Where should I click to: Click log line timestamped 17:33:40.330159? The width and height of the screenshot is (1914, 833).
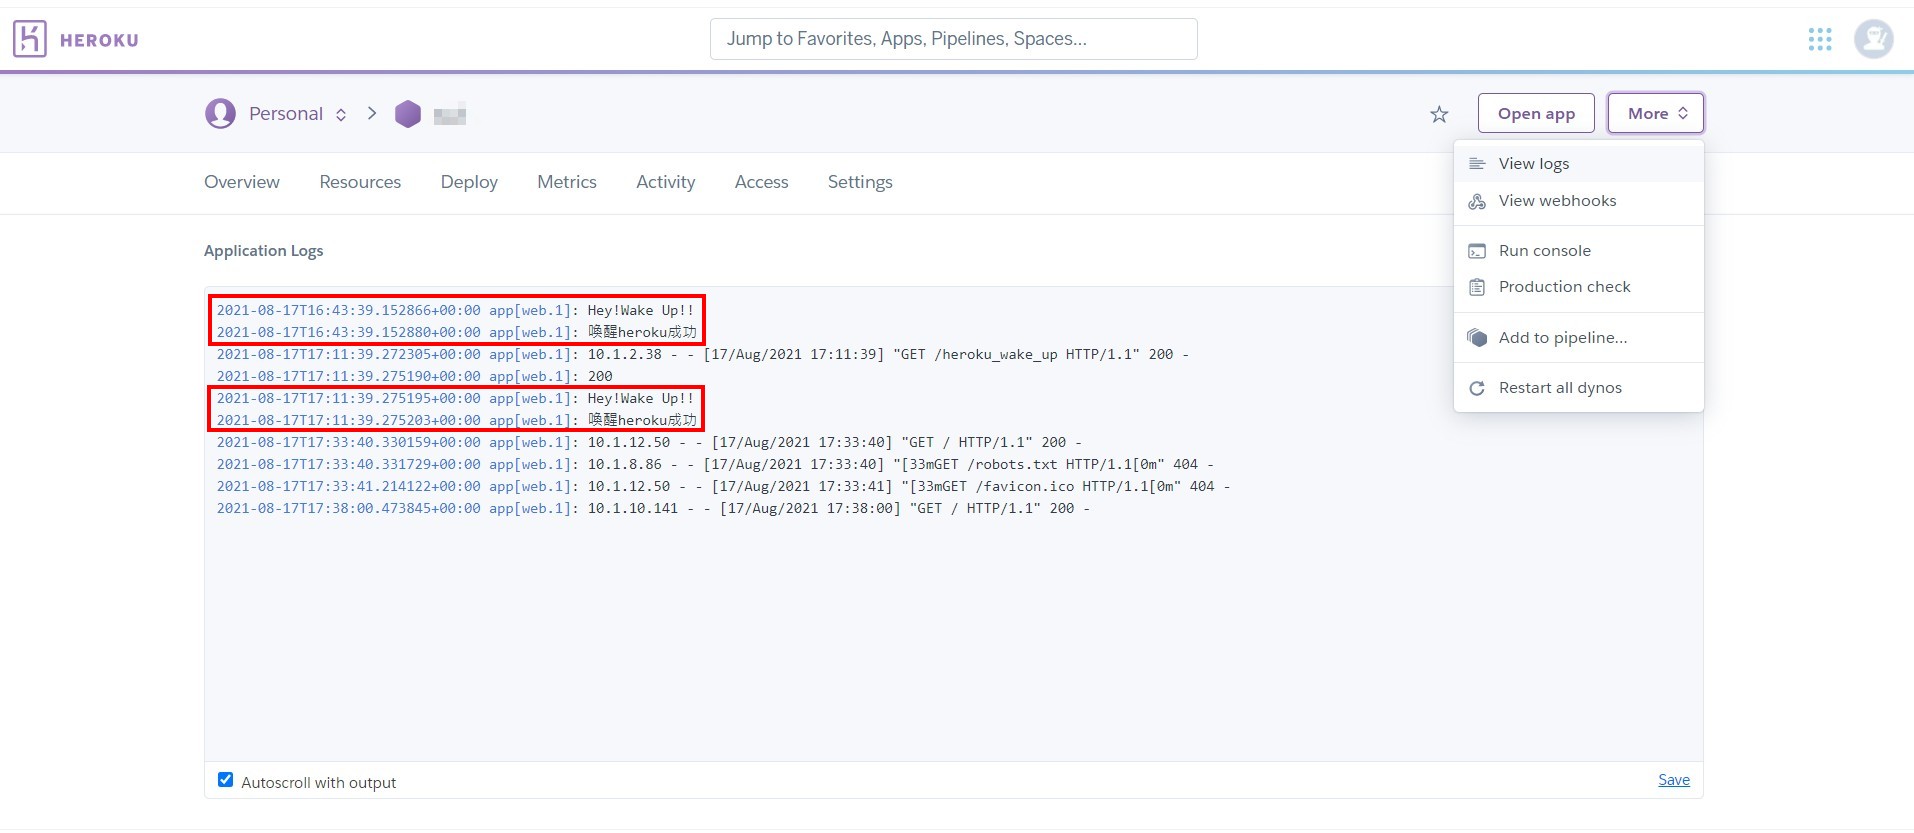[x=649, y=442]
